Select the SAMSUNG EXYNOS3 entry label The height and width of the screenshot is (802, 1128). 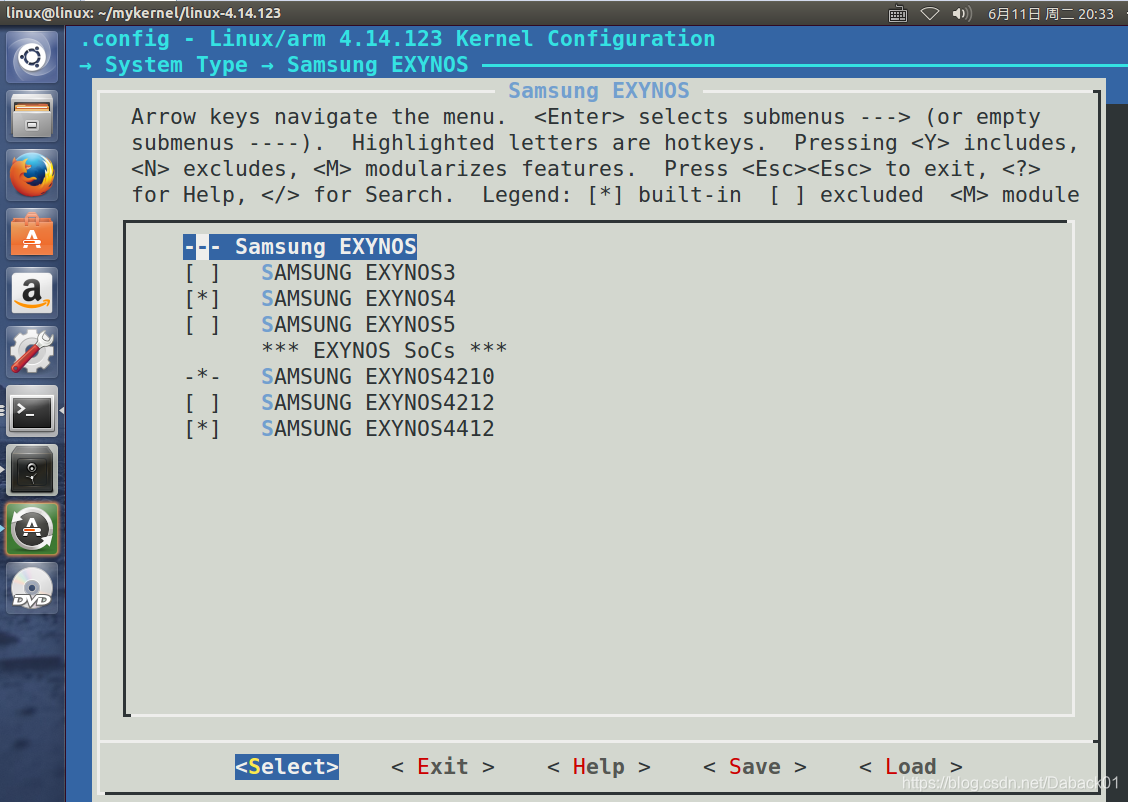(x=358, y=273)
